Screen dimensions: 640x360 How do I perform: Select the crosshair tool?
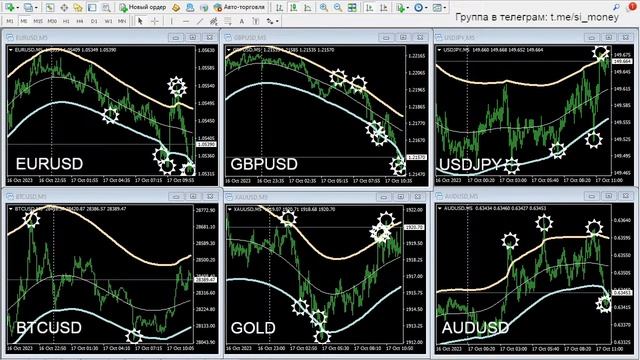pyautogui.click(x=155, y=21)
